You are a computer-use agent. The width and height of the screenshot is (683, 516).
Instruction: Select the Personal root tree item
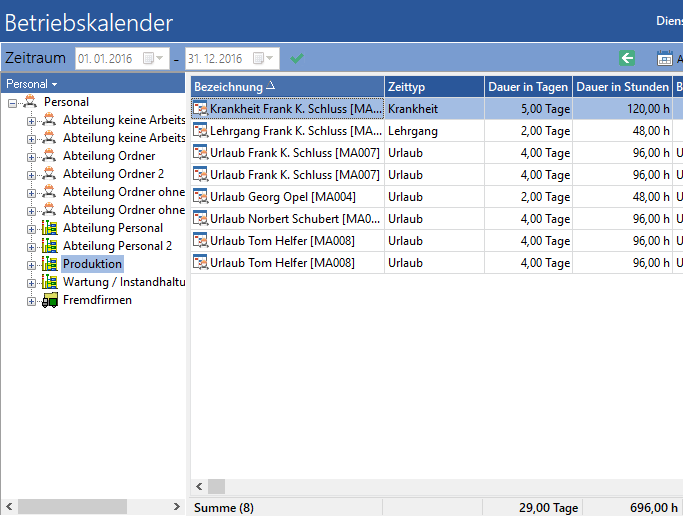pyautogui.click(x=66, y=102)
